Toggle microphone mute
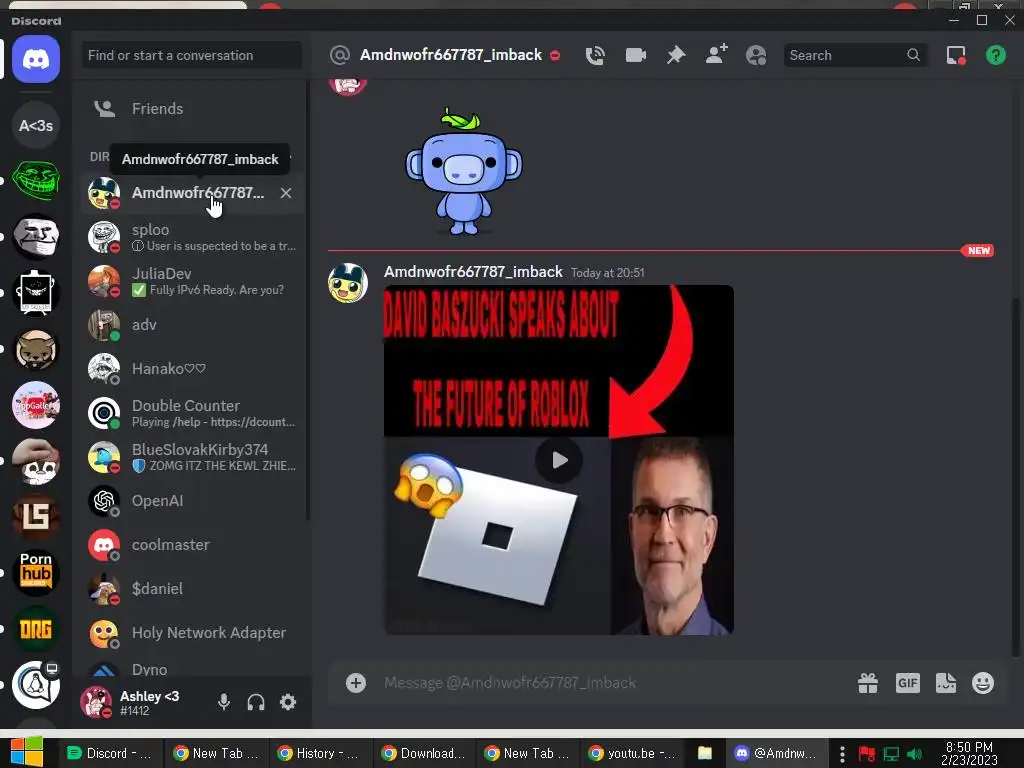Viewport: 1024px width, 768px height. point(223,702)
